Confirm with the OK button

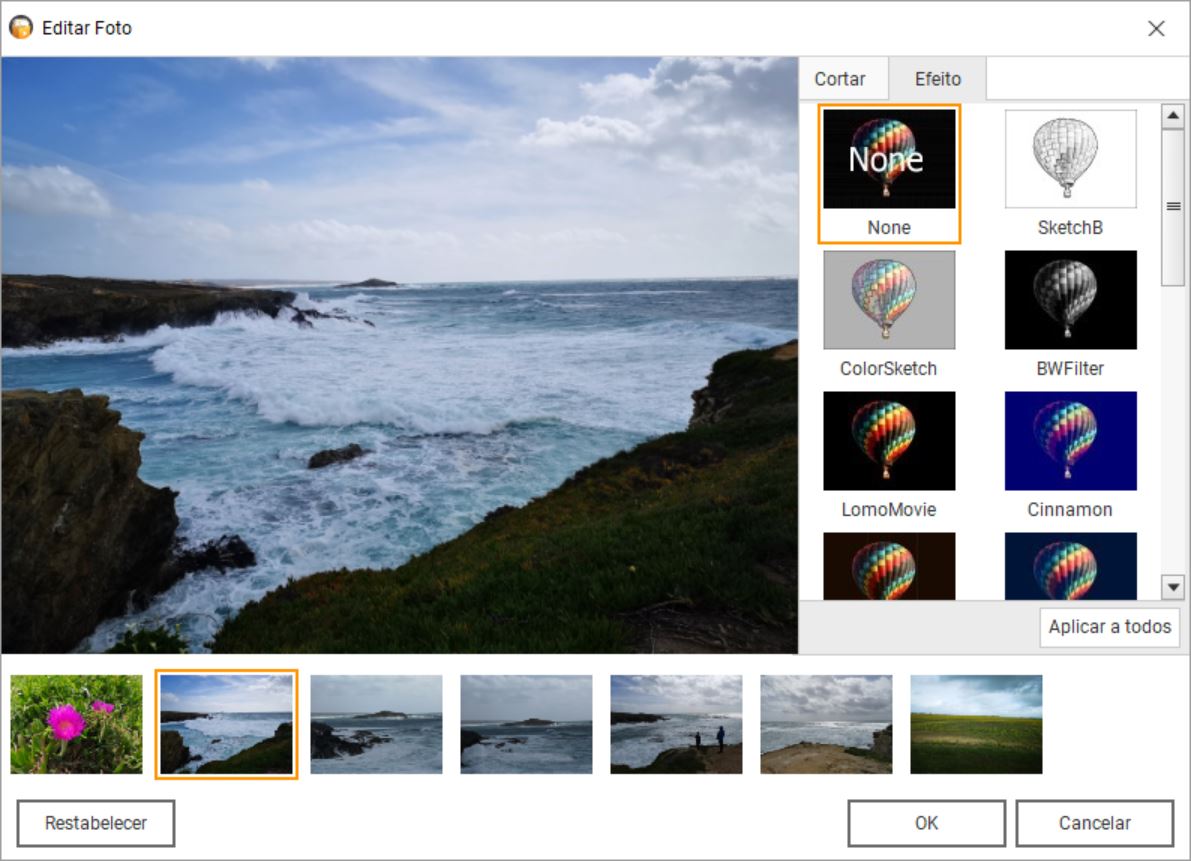[x=927, y=823]
